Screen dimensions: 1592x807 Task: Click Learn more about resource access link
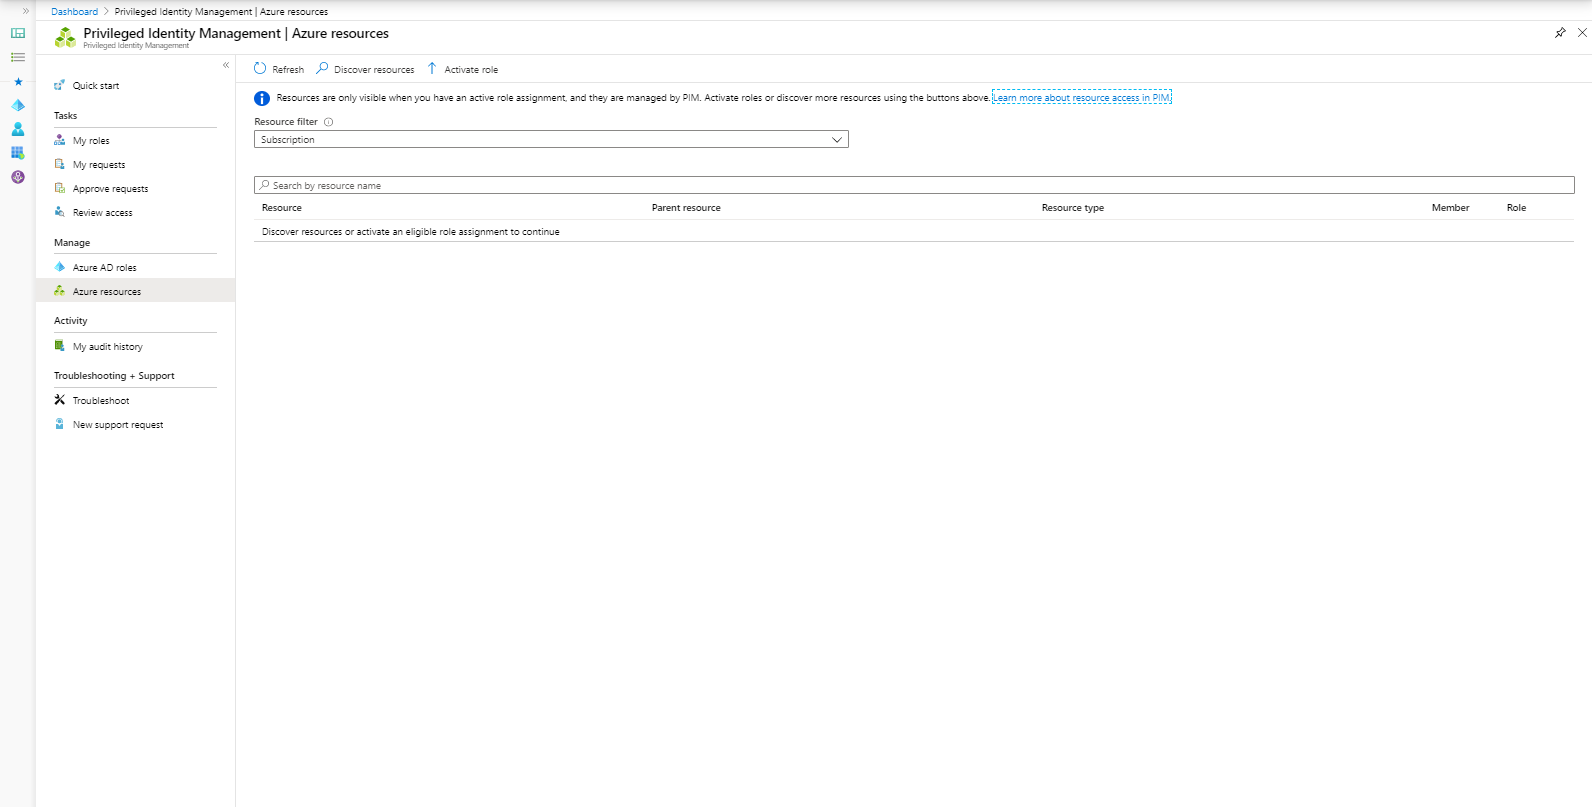tap(1081, 98)
